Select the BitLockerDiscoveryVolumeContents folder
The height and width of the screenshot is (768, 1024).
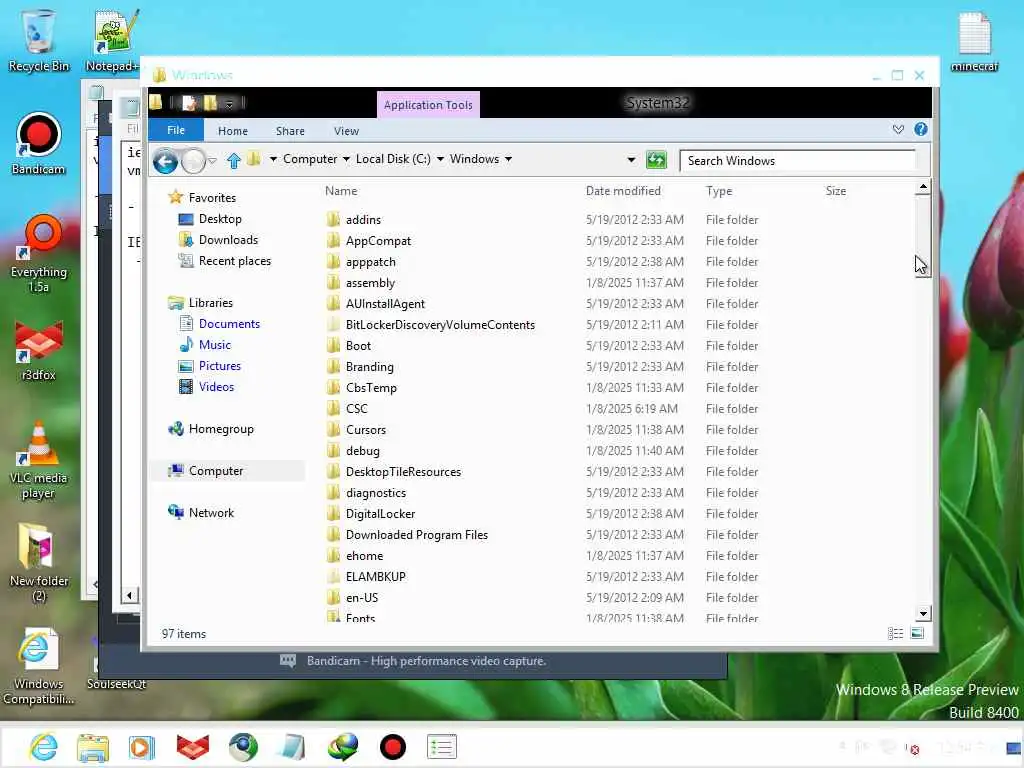440,325
